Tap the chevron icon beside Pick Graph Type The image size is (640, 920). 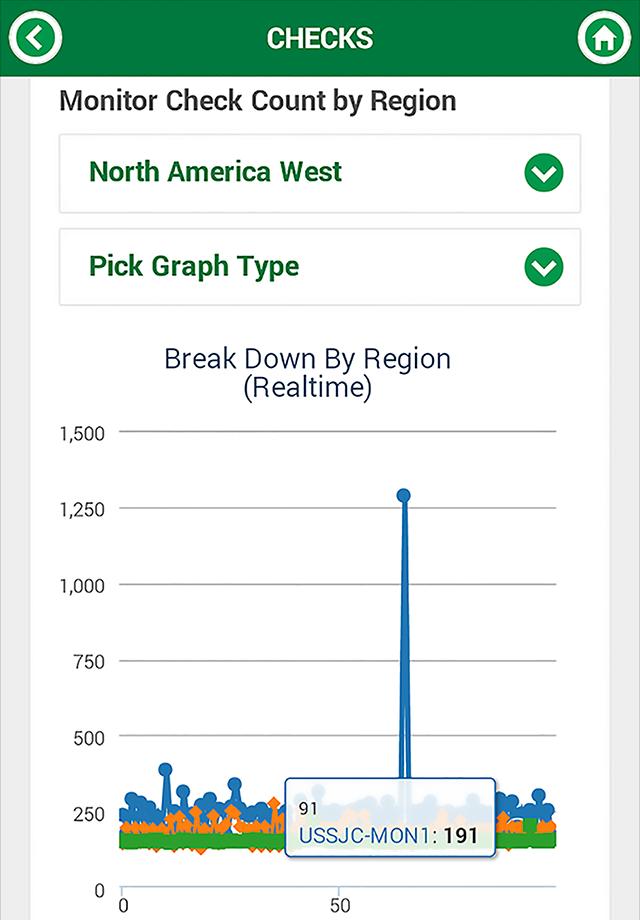(x=544, y=267)
